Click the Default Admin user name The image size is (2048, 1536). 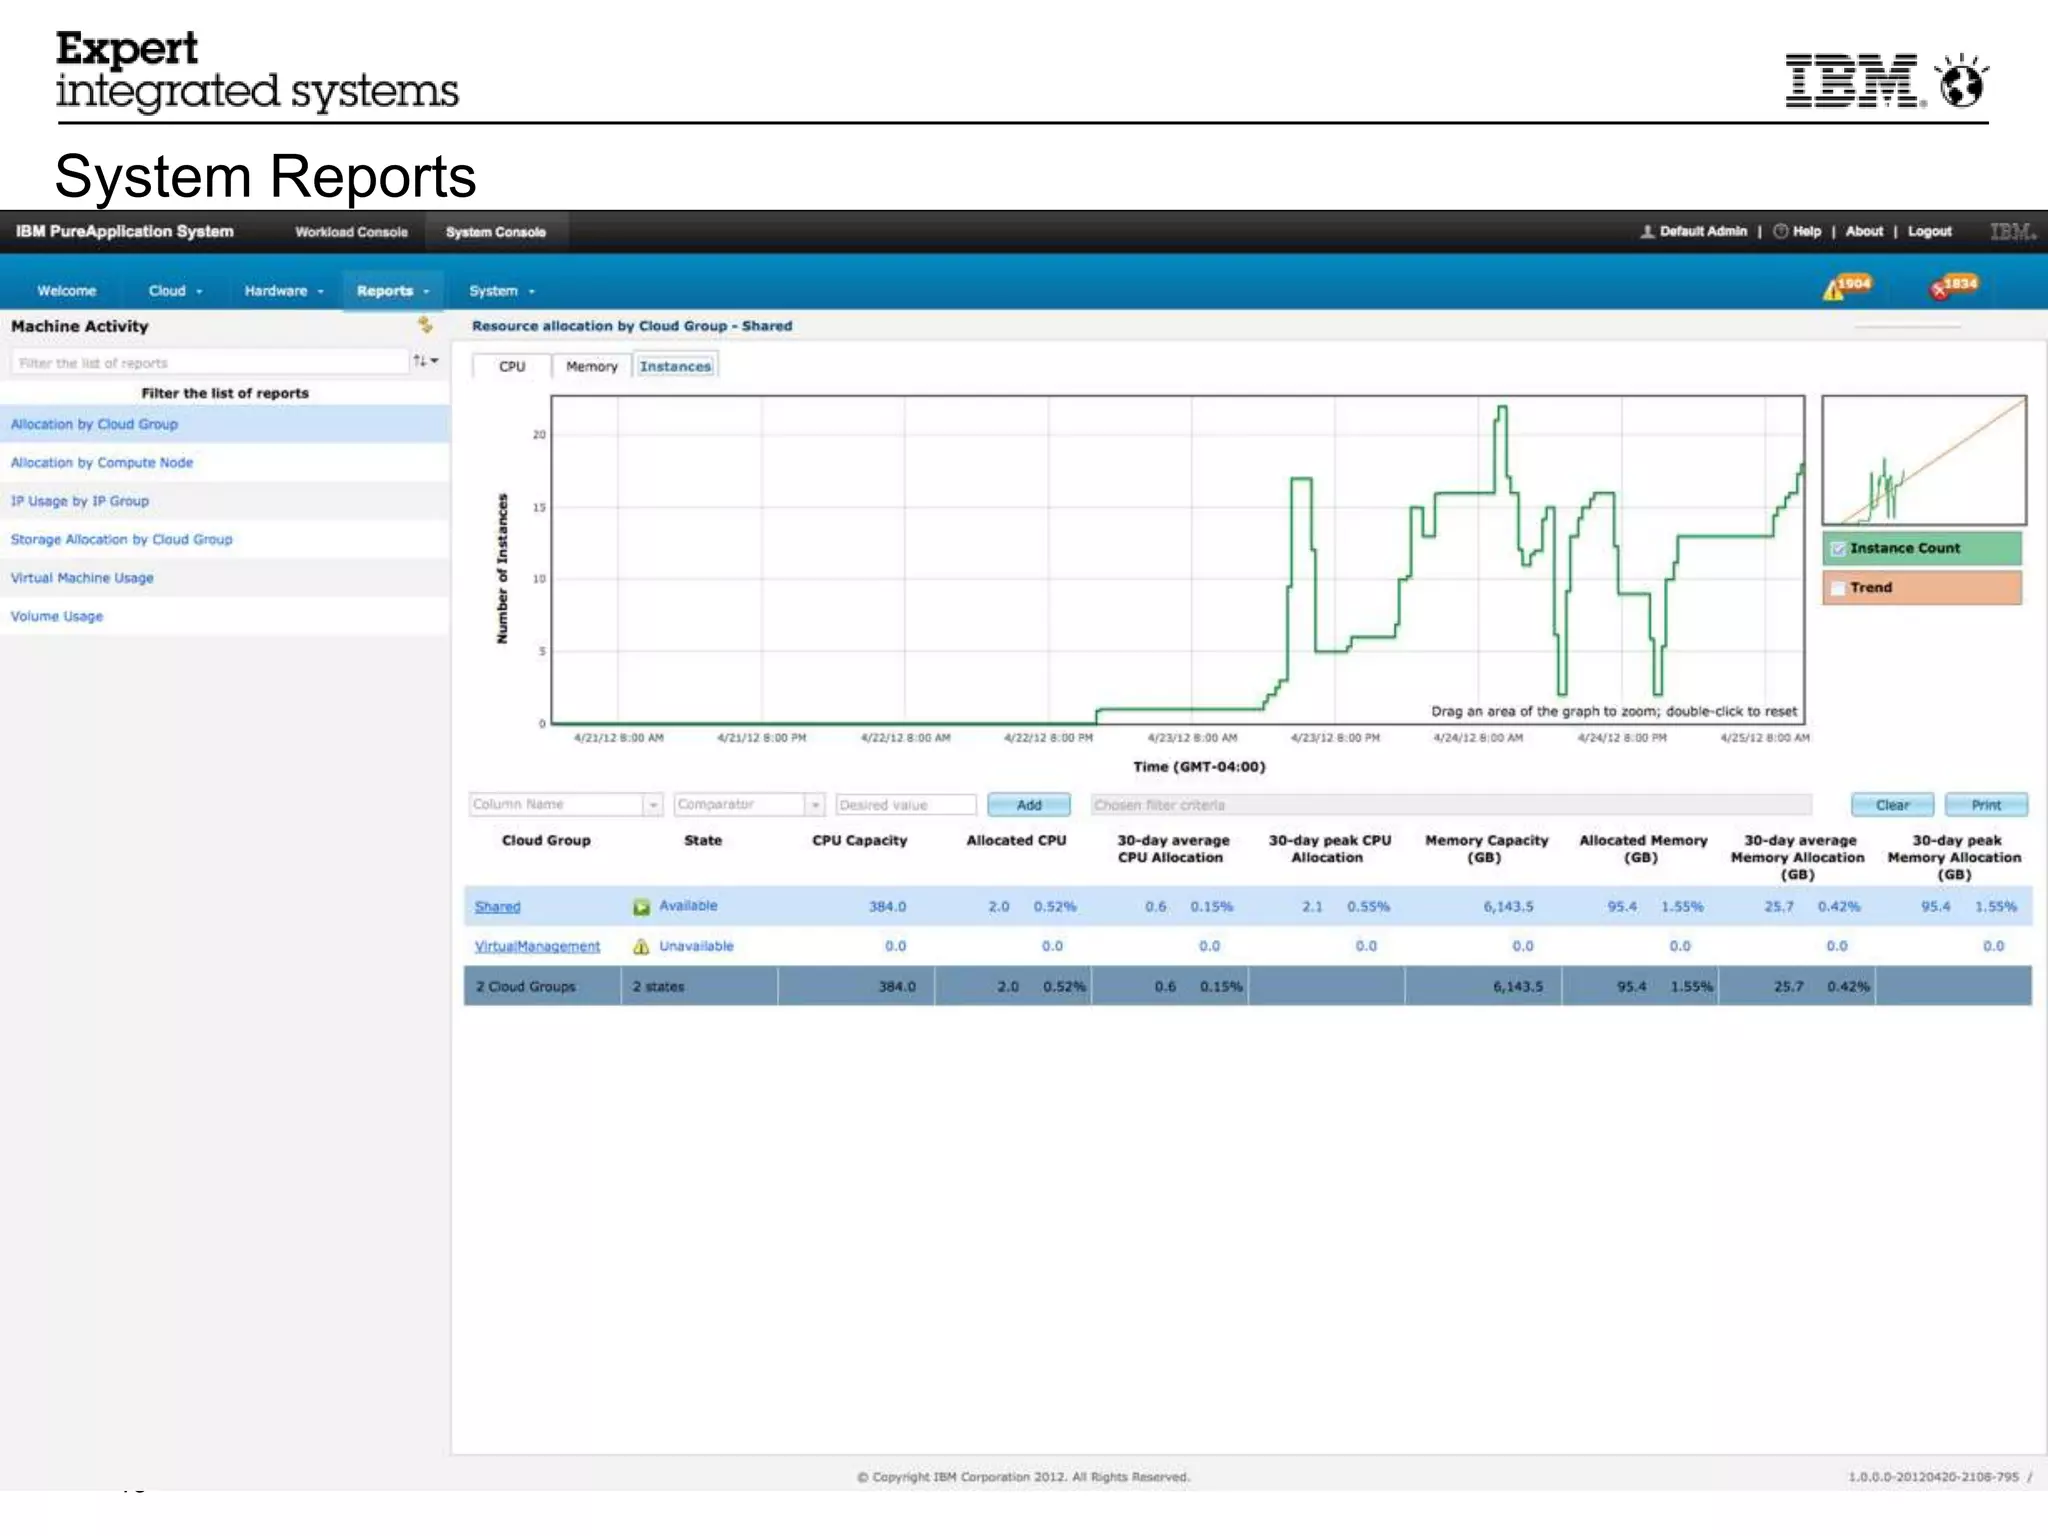point(1703,231)
